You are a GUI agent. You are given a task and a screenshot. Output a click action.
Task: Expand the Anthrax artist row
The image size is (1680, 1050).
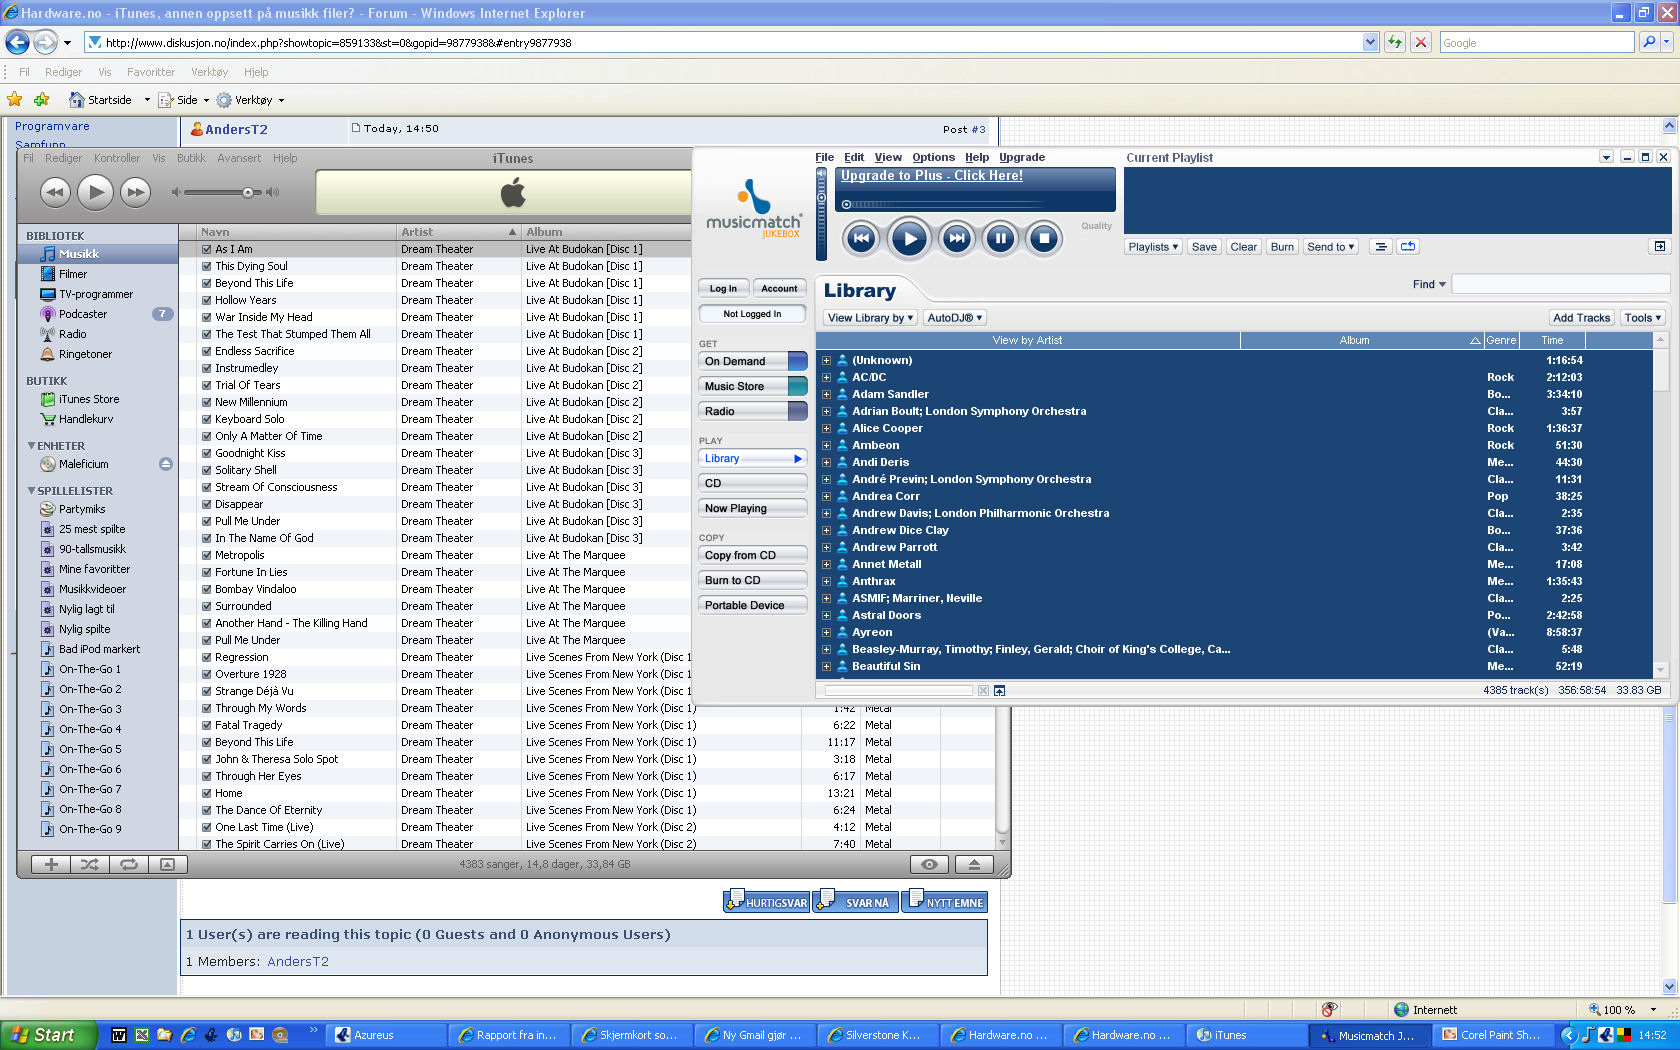[x=826, y=581]
